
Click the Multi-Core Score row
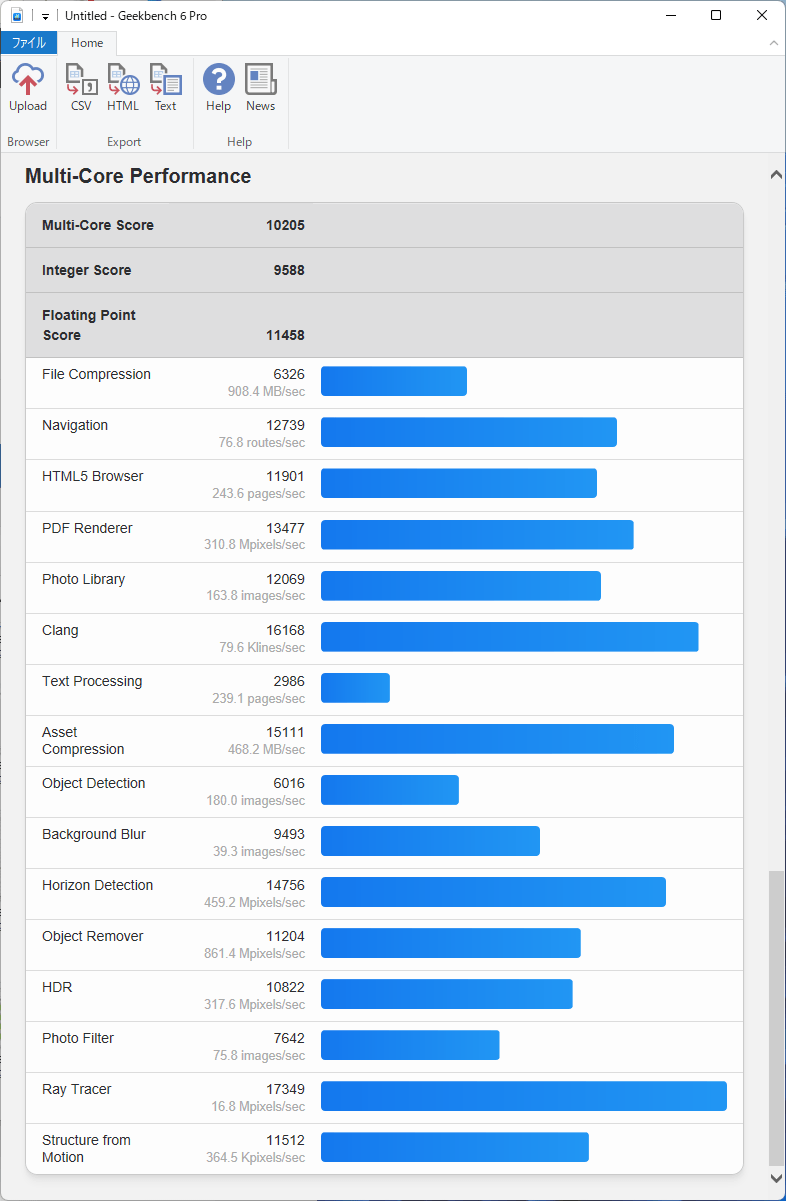point(98,225)
